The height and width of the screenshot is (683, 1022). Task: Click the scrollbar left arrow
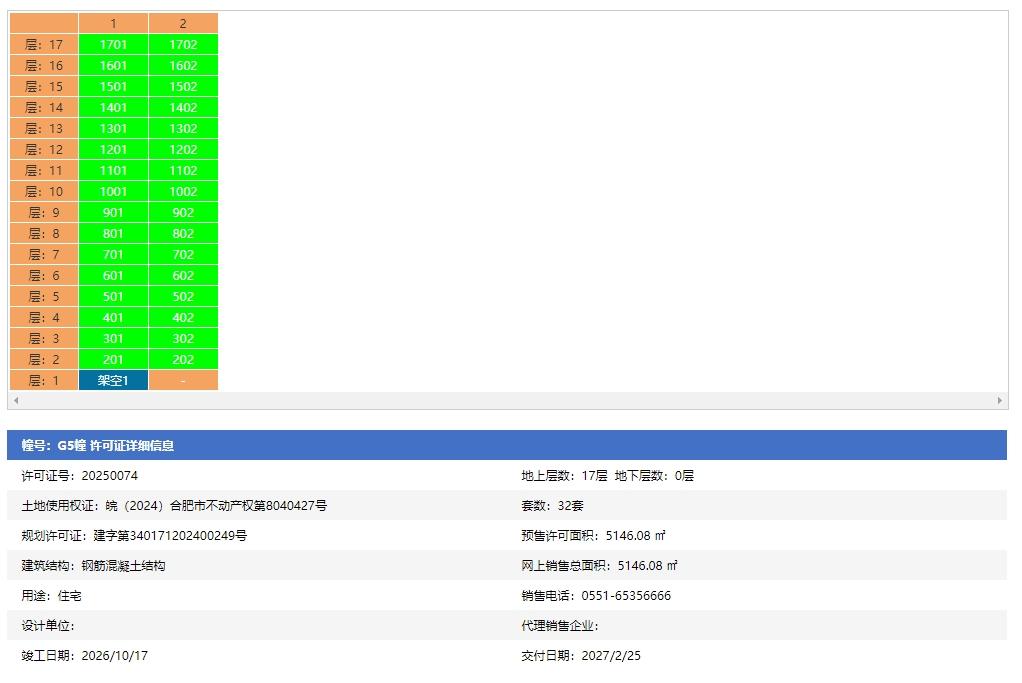coord(16,400)
